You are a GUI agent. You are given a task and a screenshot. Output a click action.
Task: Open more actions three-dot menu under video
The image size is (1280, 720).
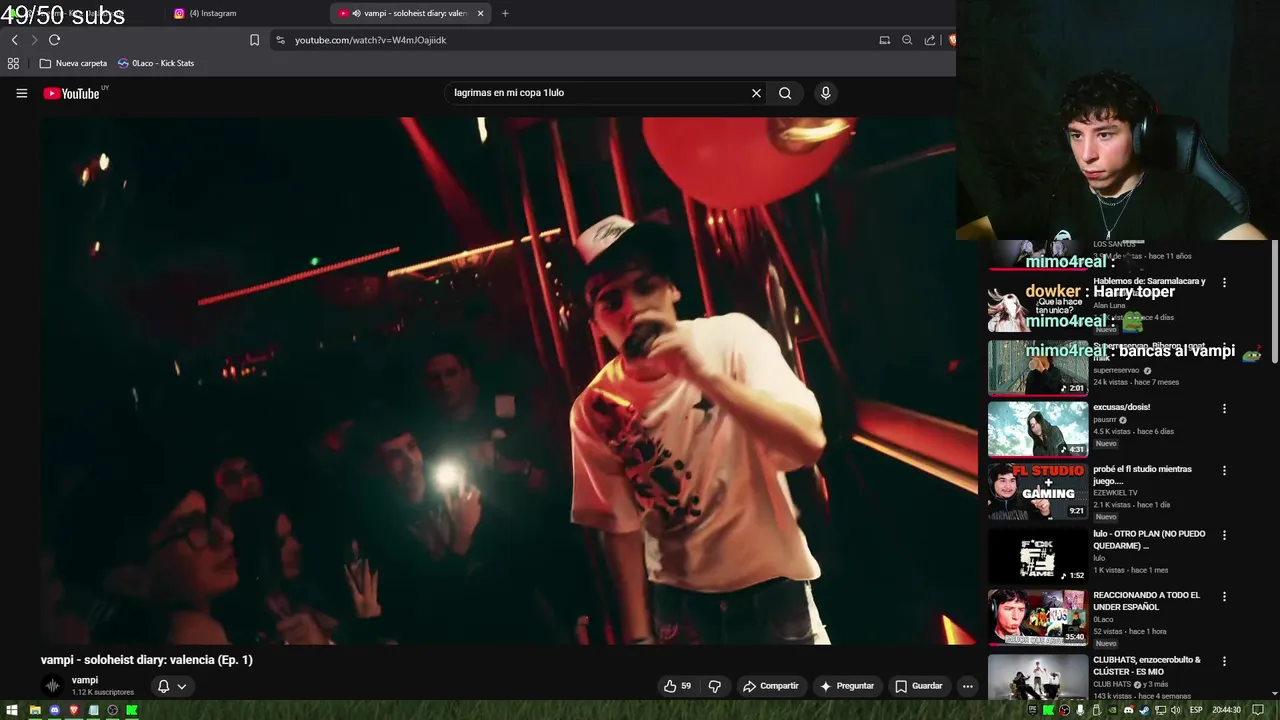pos(967,686)
